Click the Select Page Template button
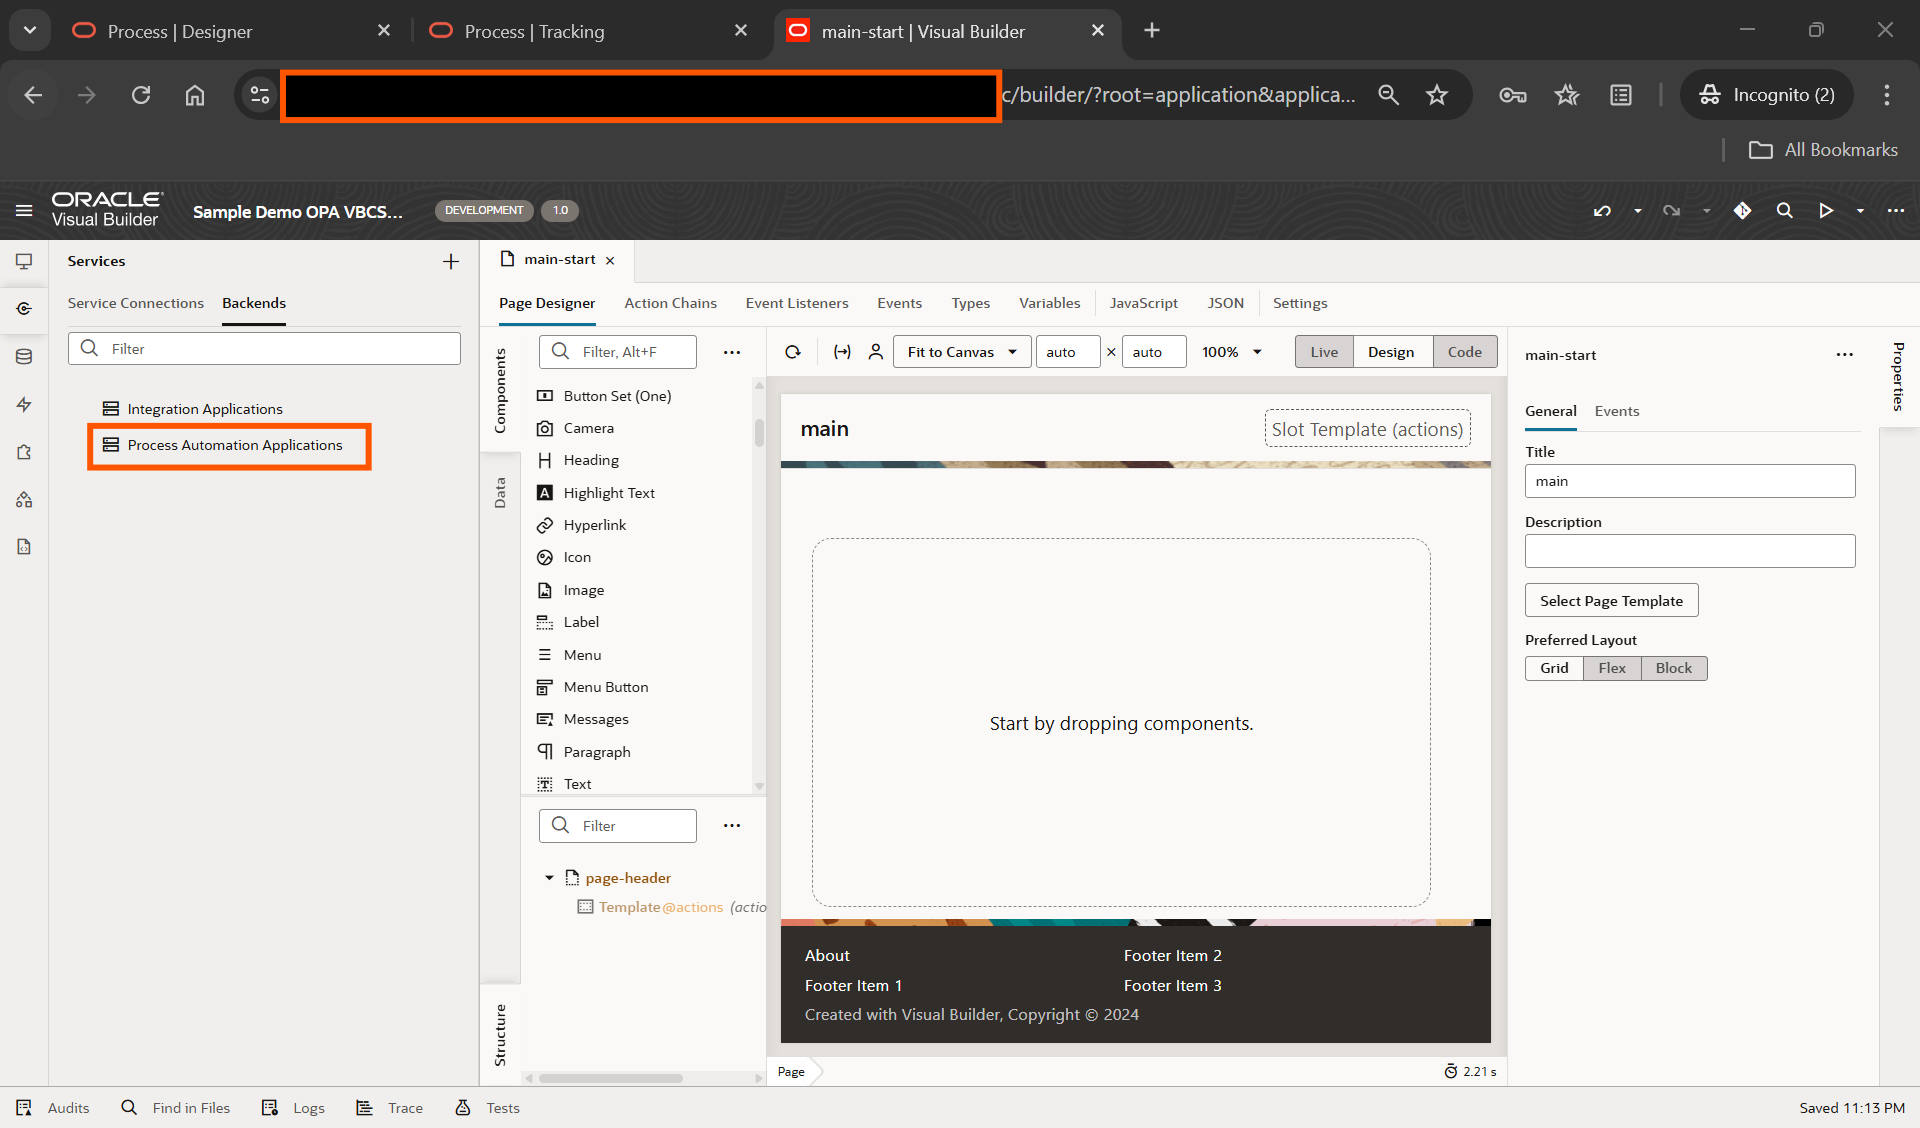The width and height of the screenshot is (1920, 1128). [1610, 600]
